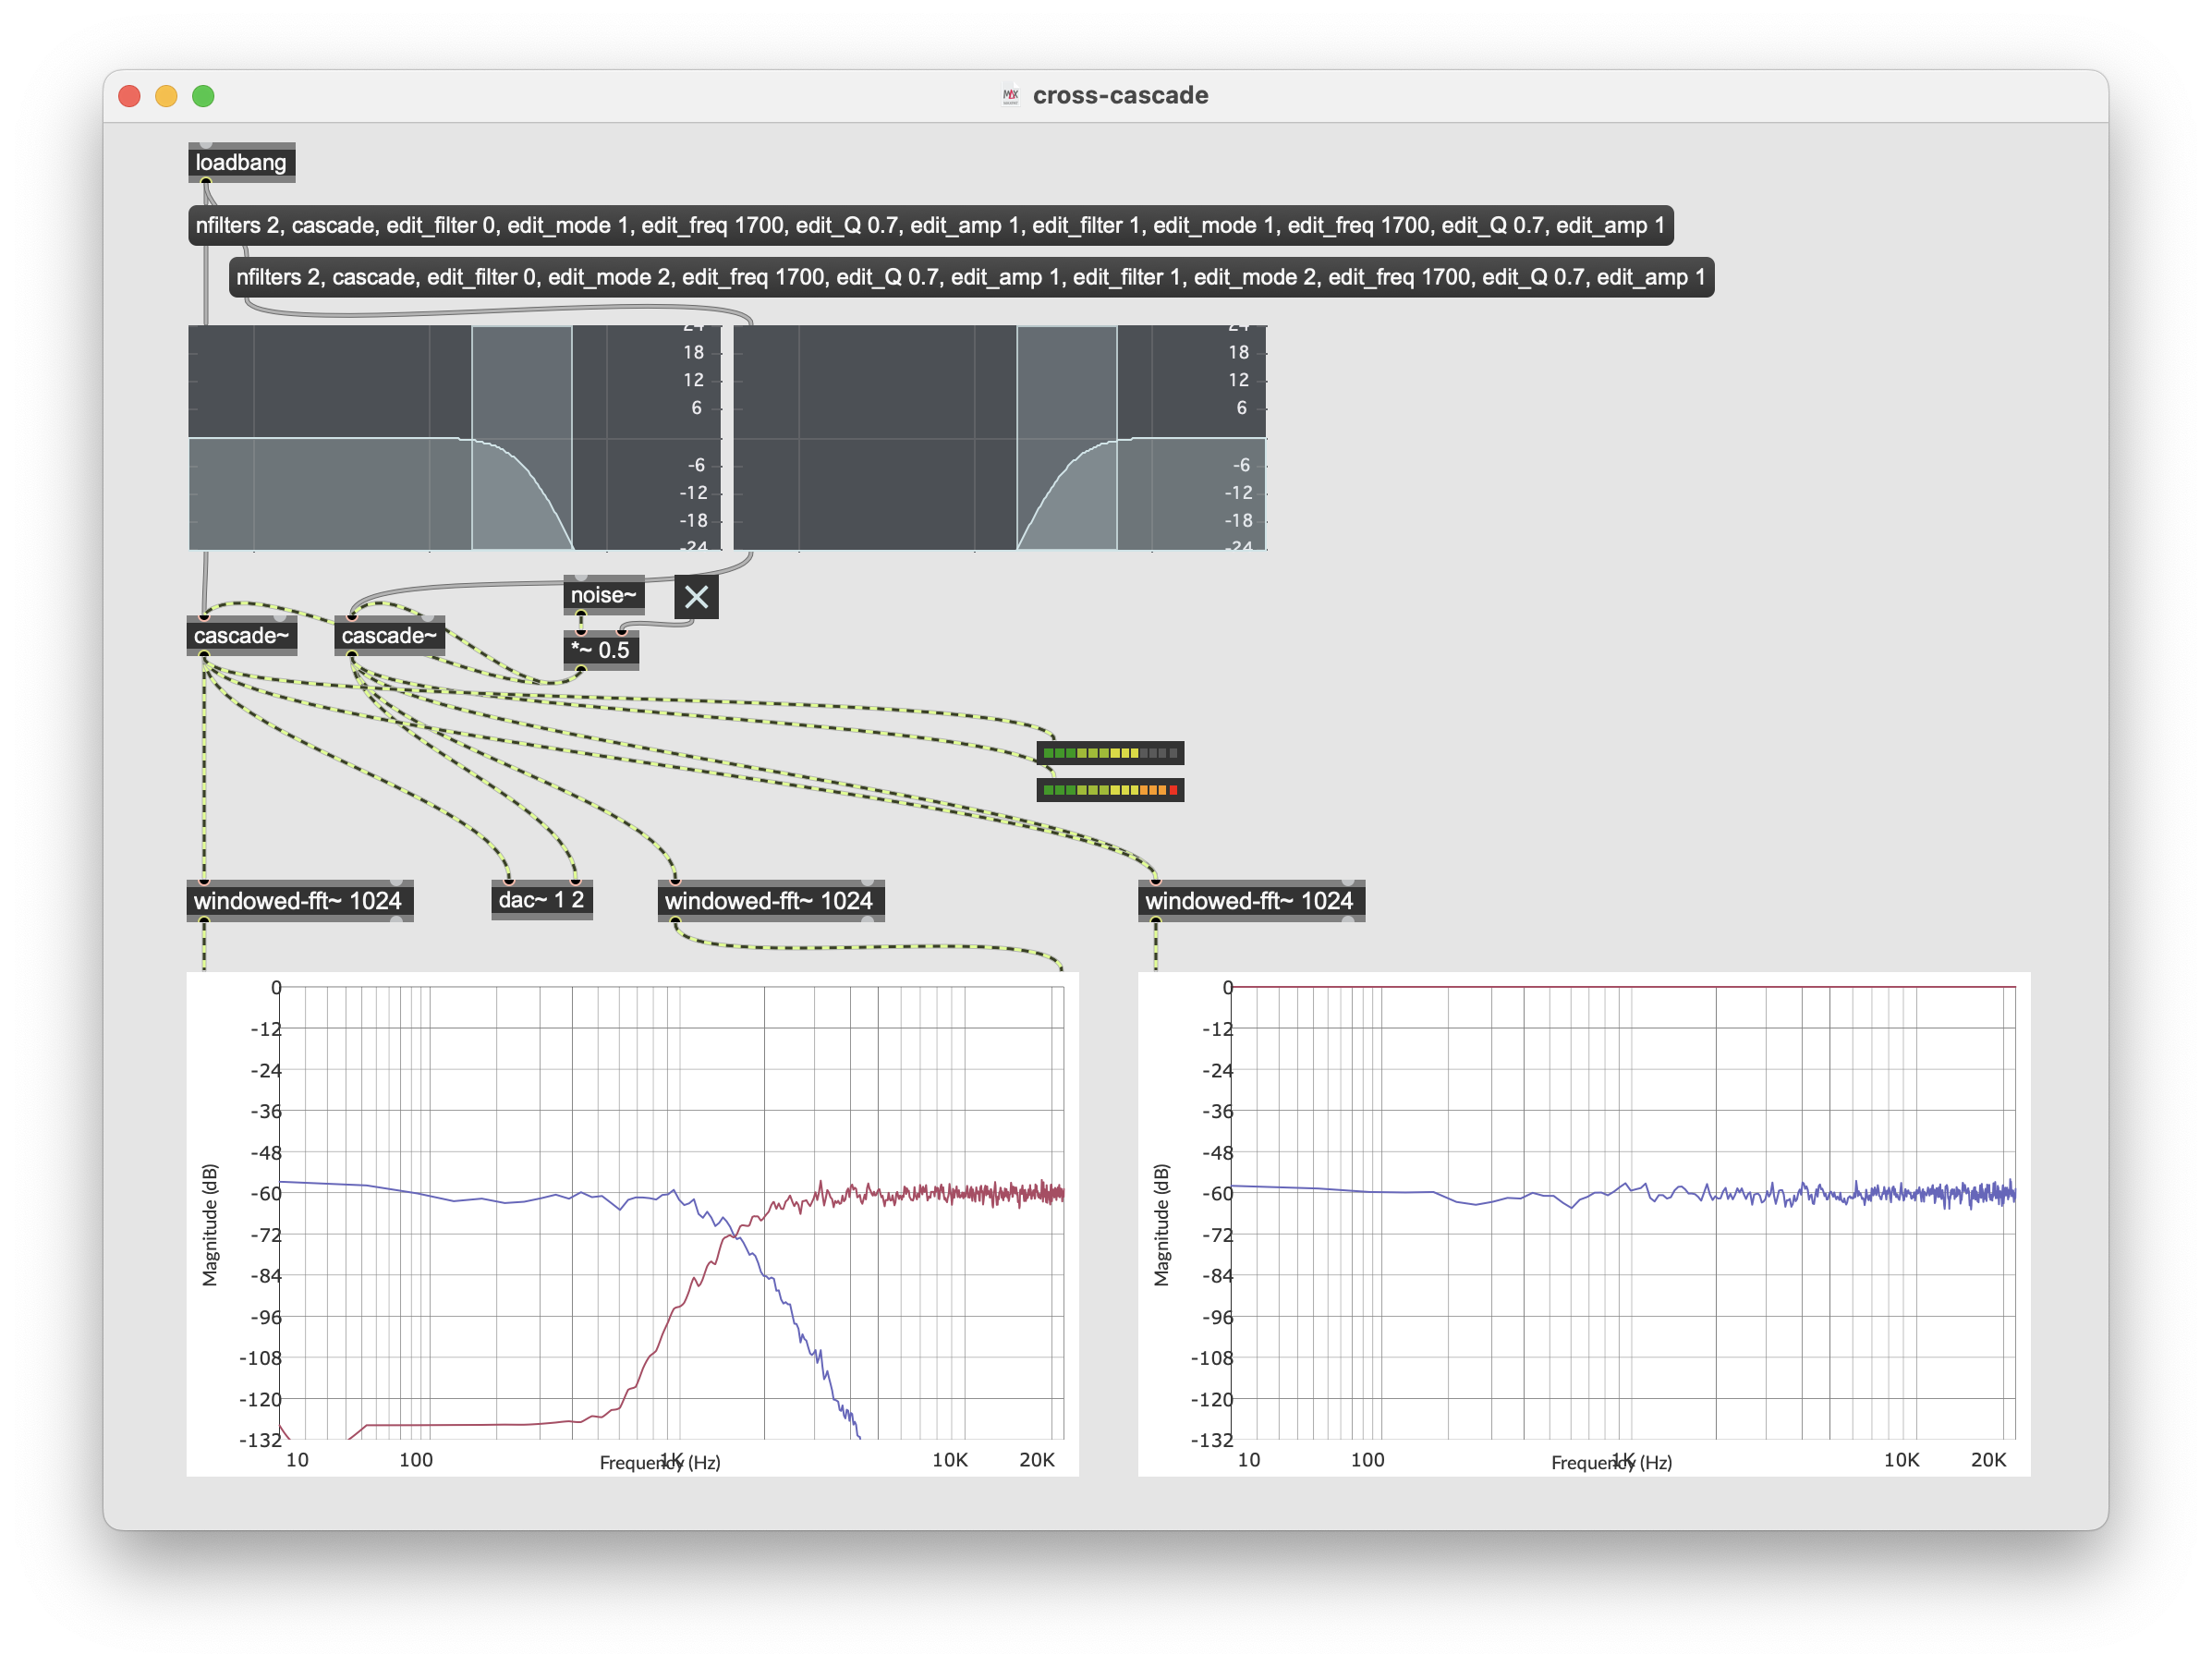Click the green zoom window button
2212x1667 pixels.
pyautogui.click(x=203, y=96)
